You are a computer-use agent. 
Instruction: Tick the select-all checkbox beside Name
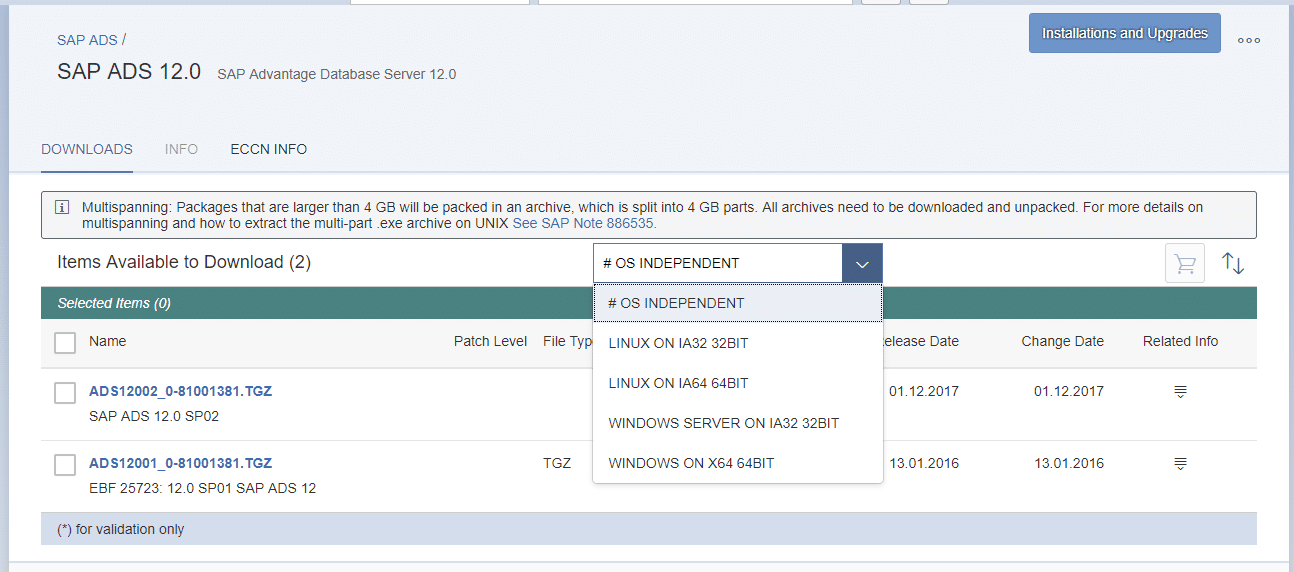(65, 343)
